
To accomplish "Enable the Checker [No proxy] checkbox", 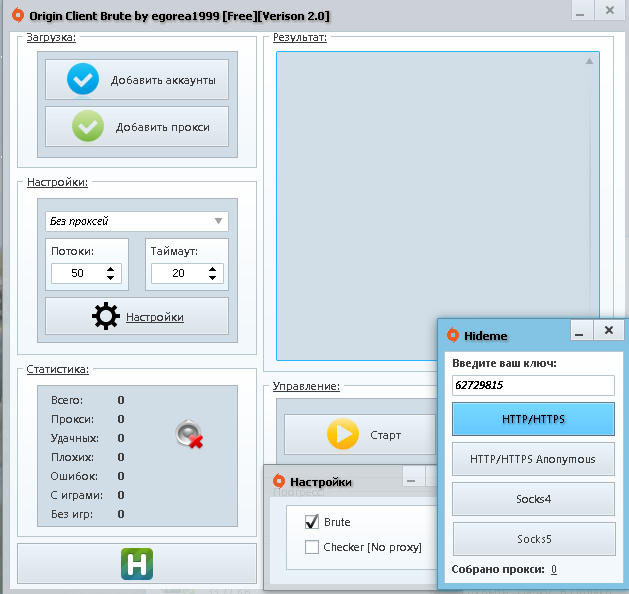I will tap(312, 547).
